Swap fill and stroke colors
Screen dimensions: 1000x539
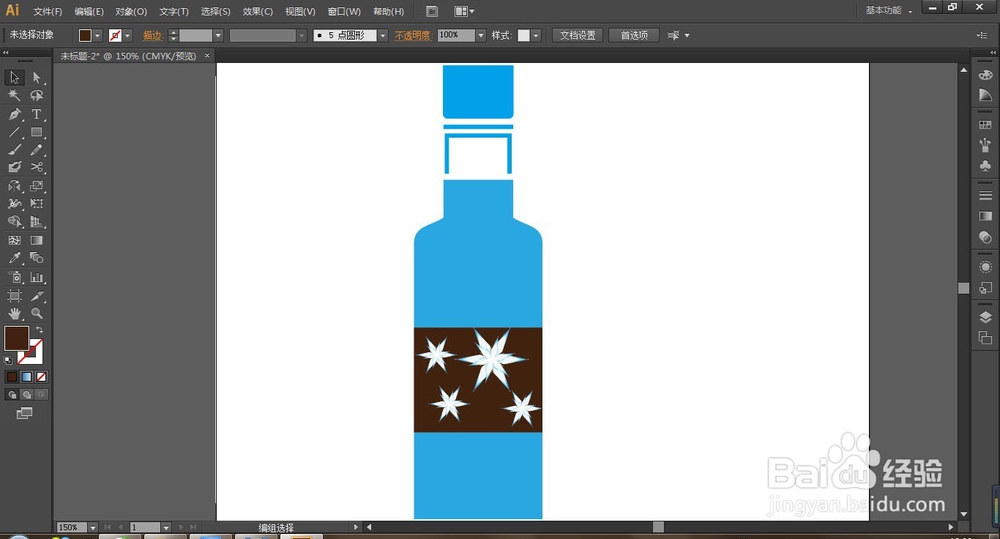coord(40,329)
